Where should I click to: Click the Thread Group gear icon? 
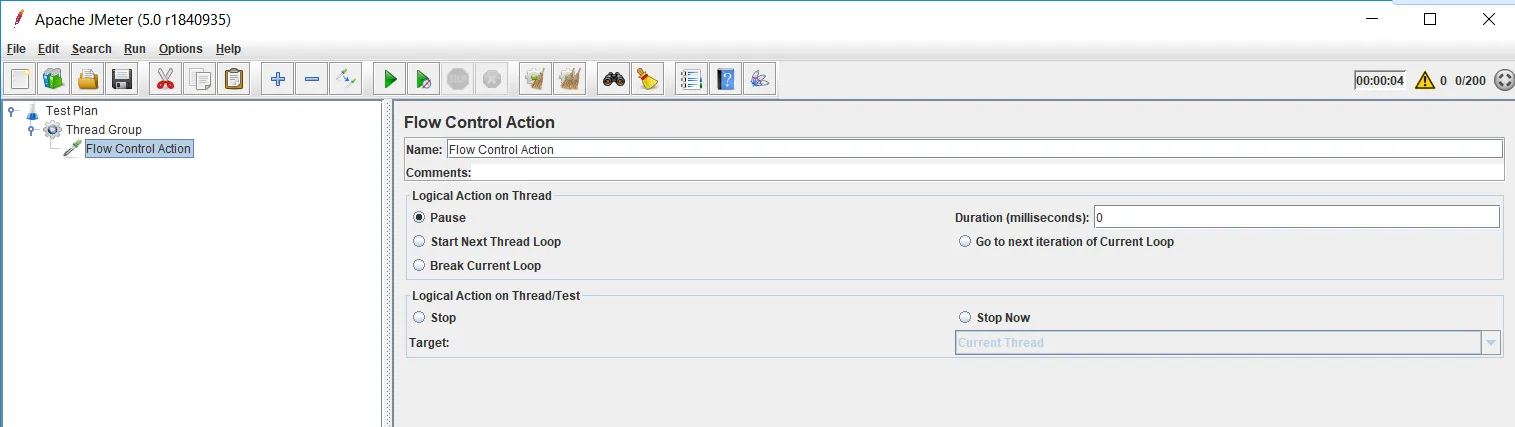click(52, 129)
